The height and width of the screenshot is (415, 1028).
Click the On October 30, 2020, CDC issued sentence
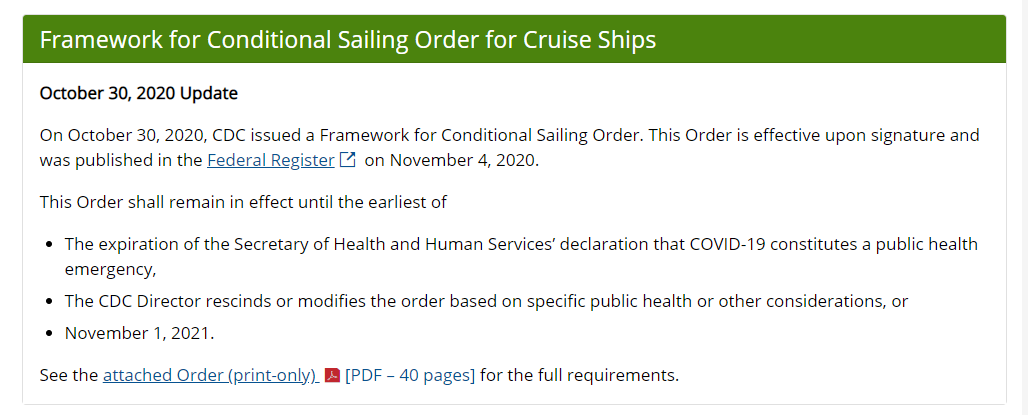509,148
